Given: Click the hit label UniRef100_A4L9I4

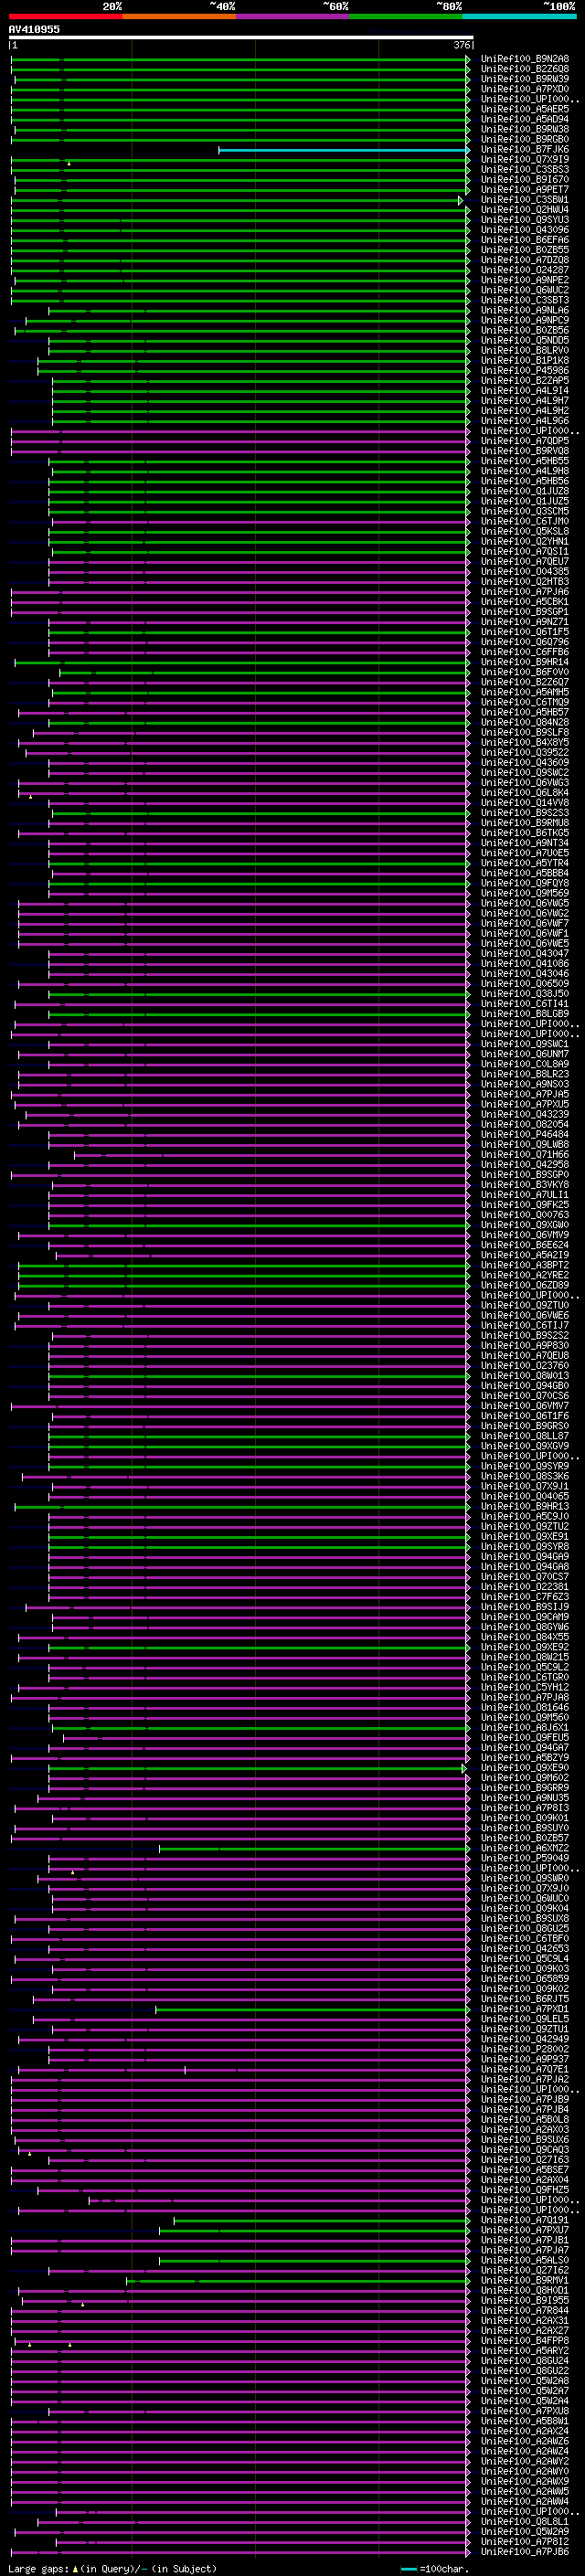Looking at the screenshot, I should (x=525, y=391).
